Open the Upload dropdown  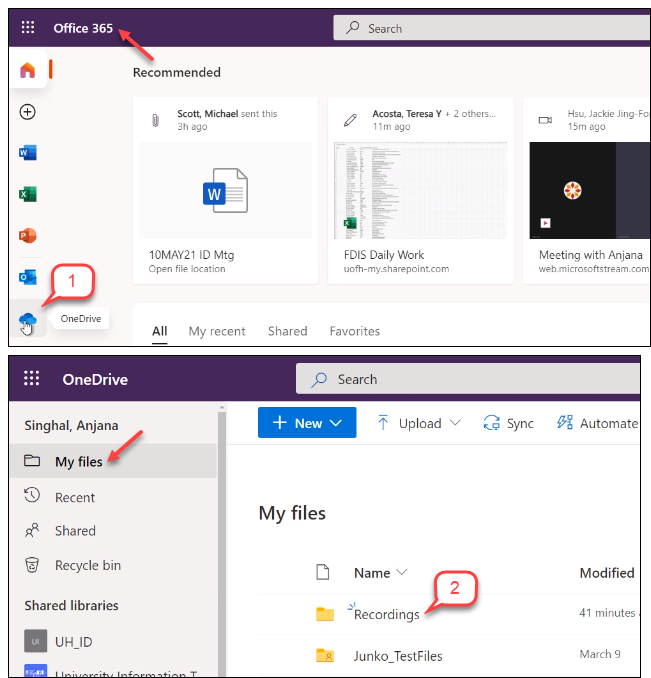click(x=419, y=423)
